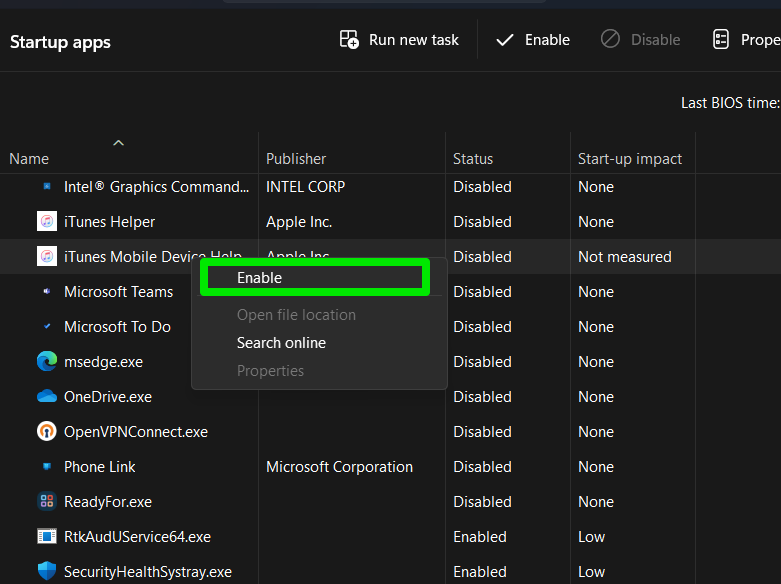Viewport: 781px width, 584px height.
Task: Click the Disable circle-slash icon in toolbar
Action: pos(610,39)
